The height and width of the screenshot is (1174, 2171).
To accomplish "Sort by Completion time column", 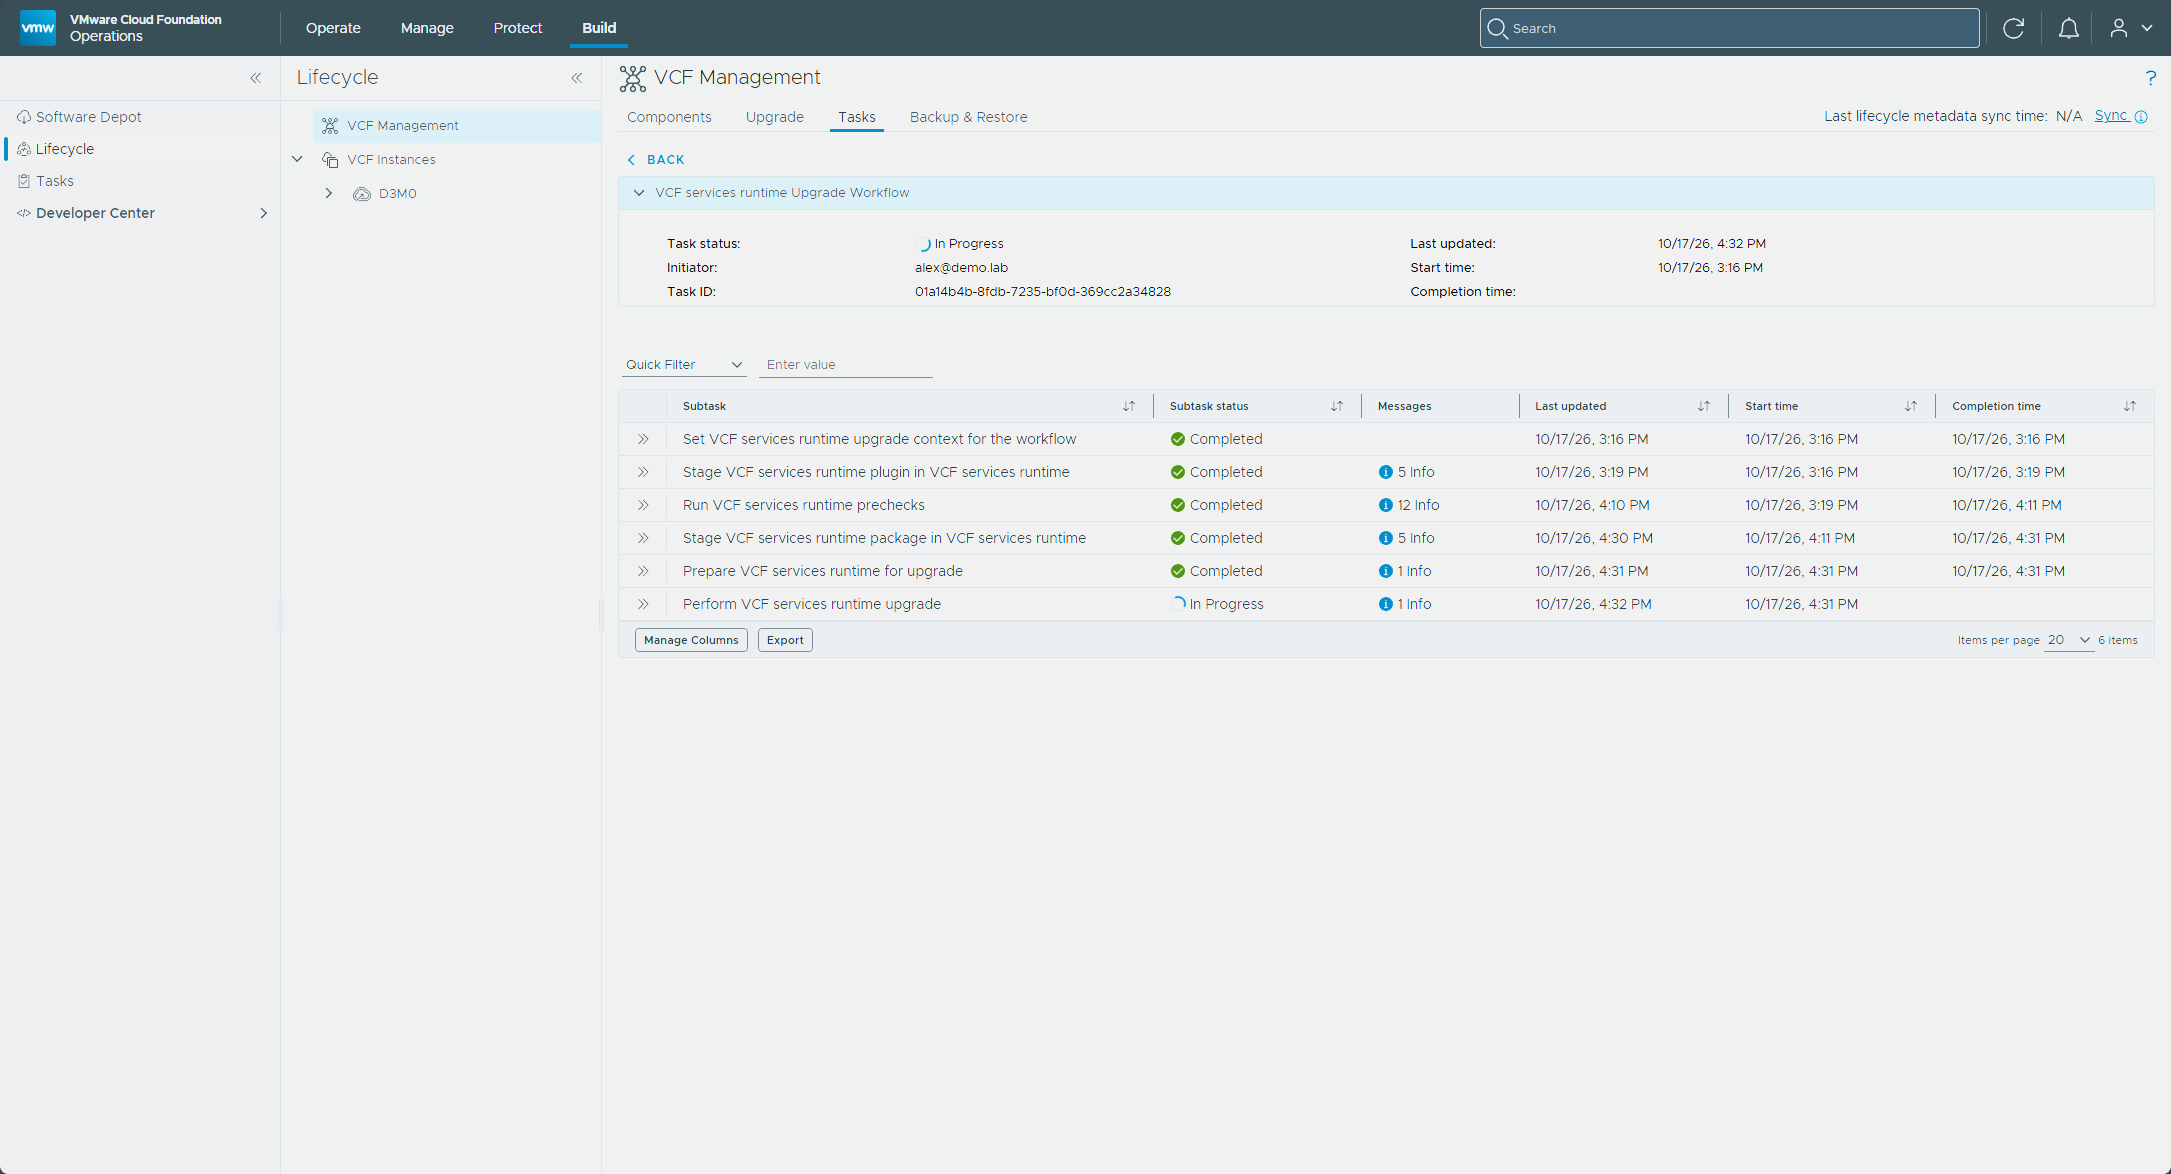I will (x=2129, y=406).
